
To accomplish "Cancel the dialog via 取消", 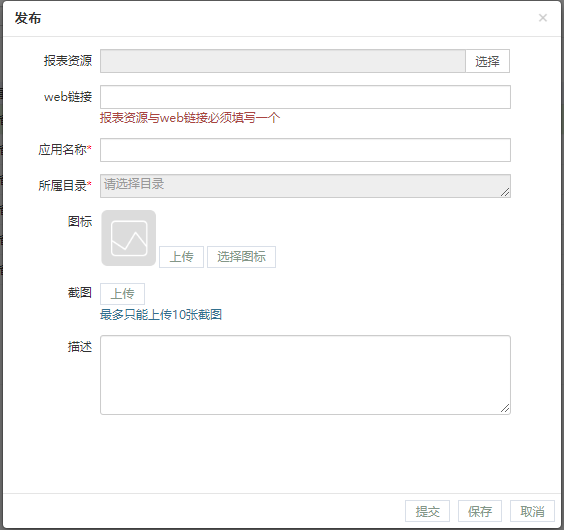I will [532, 511].
